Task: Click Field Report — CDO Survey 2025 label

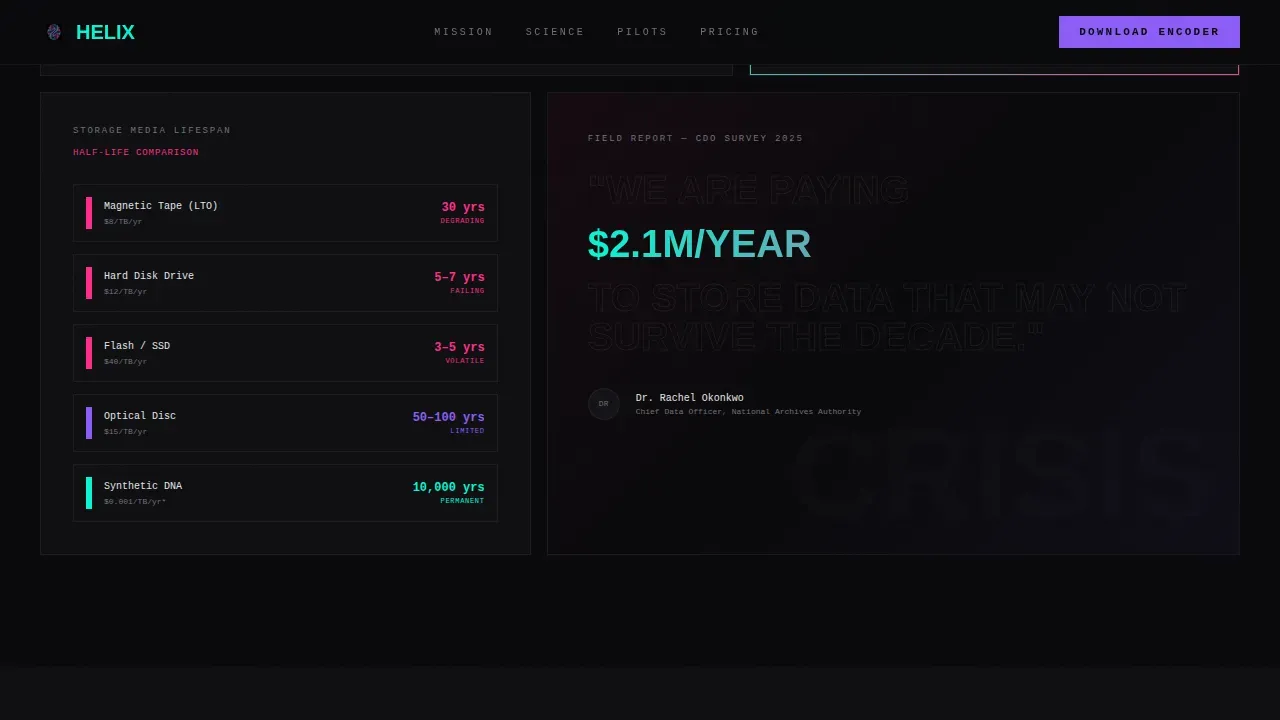Action: click(696, 139)
